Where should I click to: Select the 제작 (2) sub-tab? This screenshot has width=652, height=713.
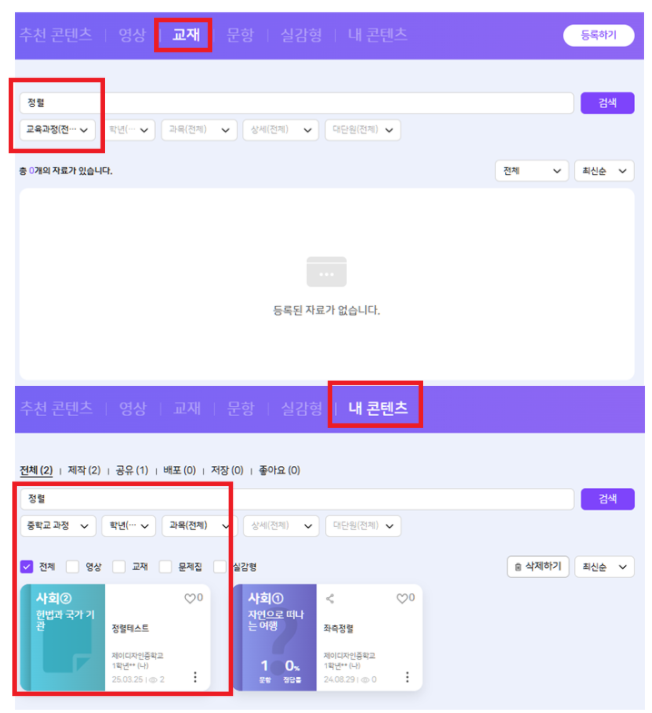pyautogui.click(x=84, y=470)
